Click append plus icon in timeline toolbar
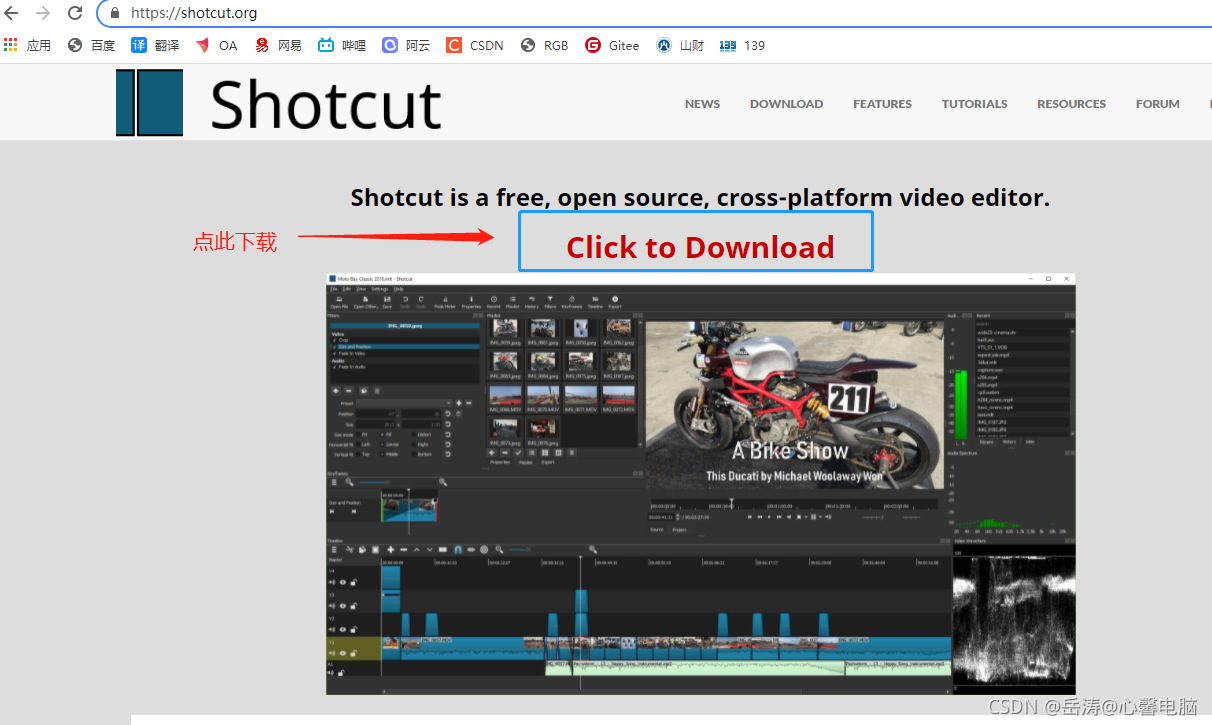Image resolution: width=1212 pixels, height=725 pixels. tap(390, 549)
